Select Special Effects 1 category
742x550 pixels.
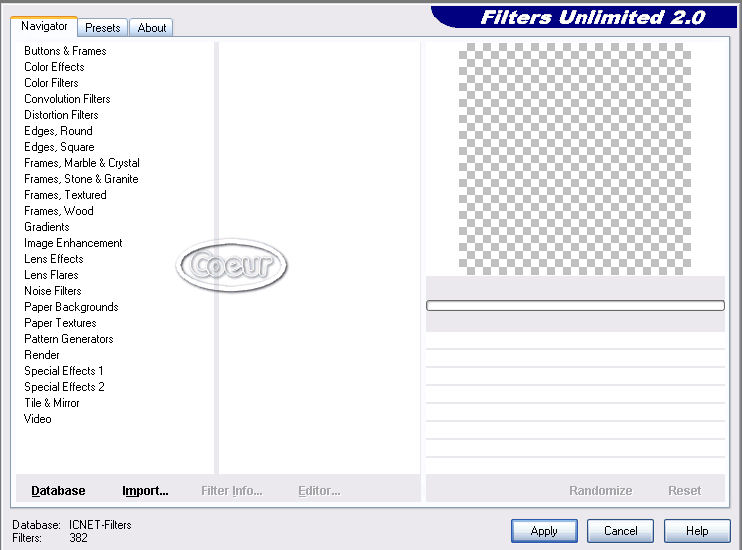pos(63,371)
